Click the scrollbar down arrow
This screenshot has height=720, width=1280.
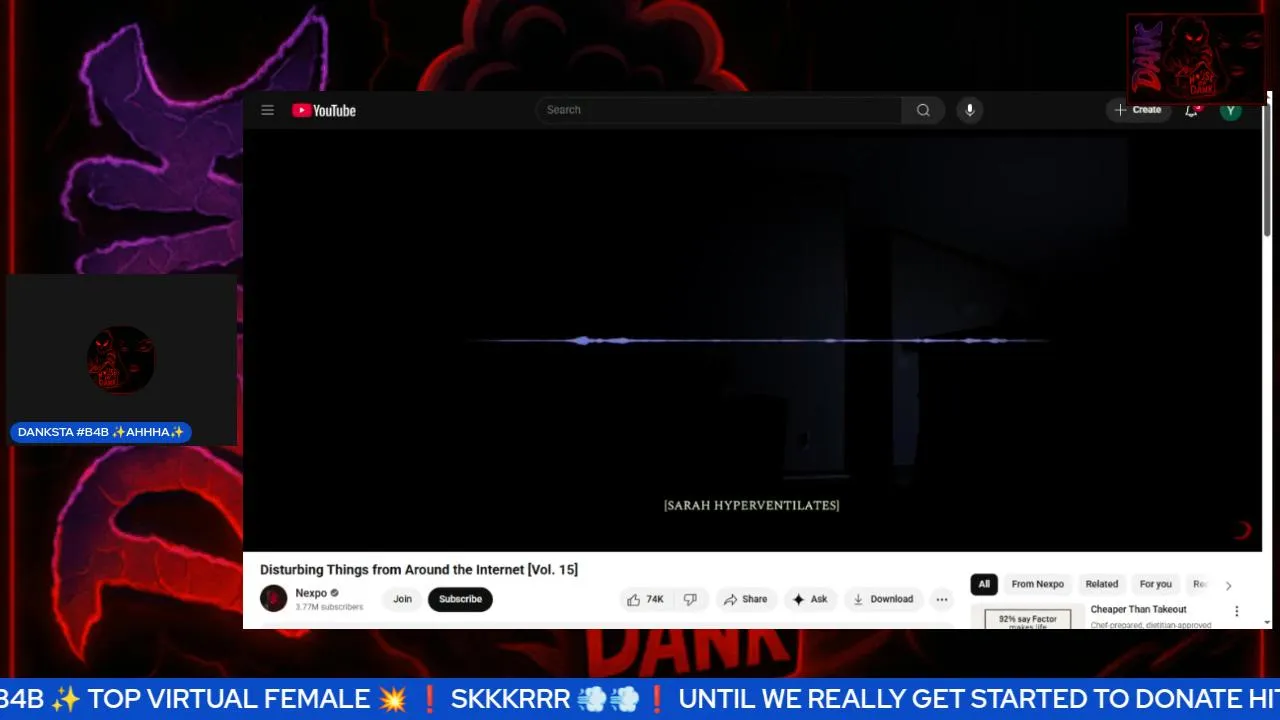[x=1267, y=622]
